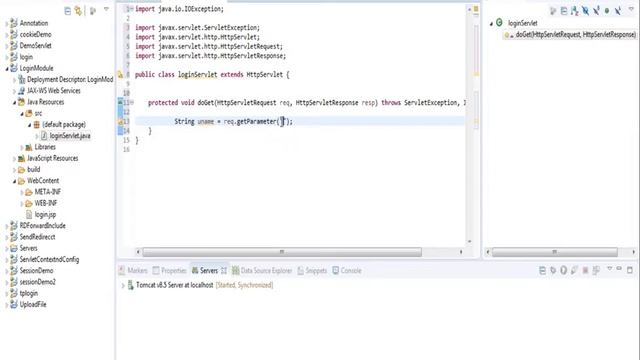Toggle Hide Local Types in Outline
Viewport: 640px width, 360px height.
coord(618,11)
